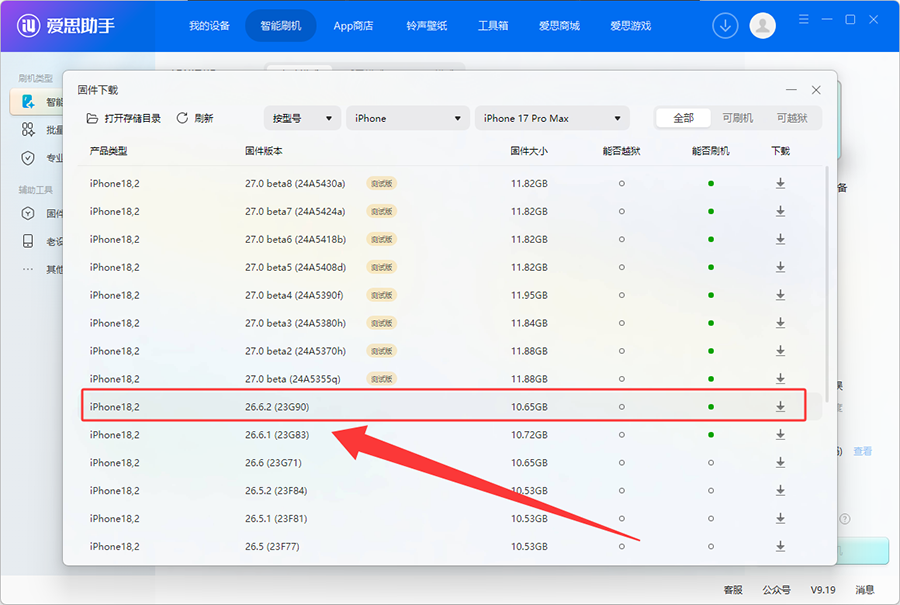Screen dimensions: 900x605
Task: Click the 查看 link behind the dialog
Action: [x=862, y=451]
